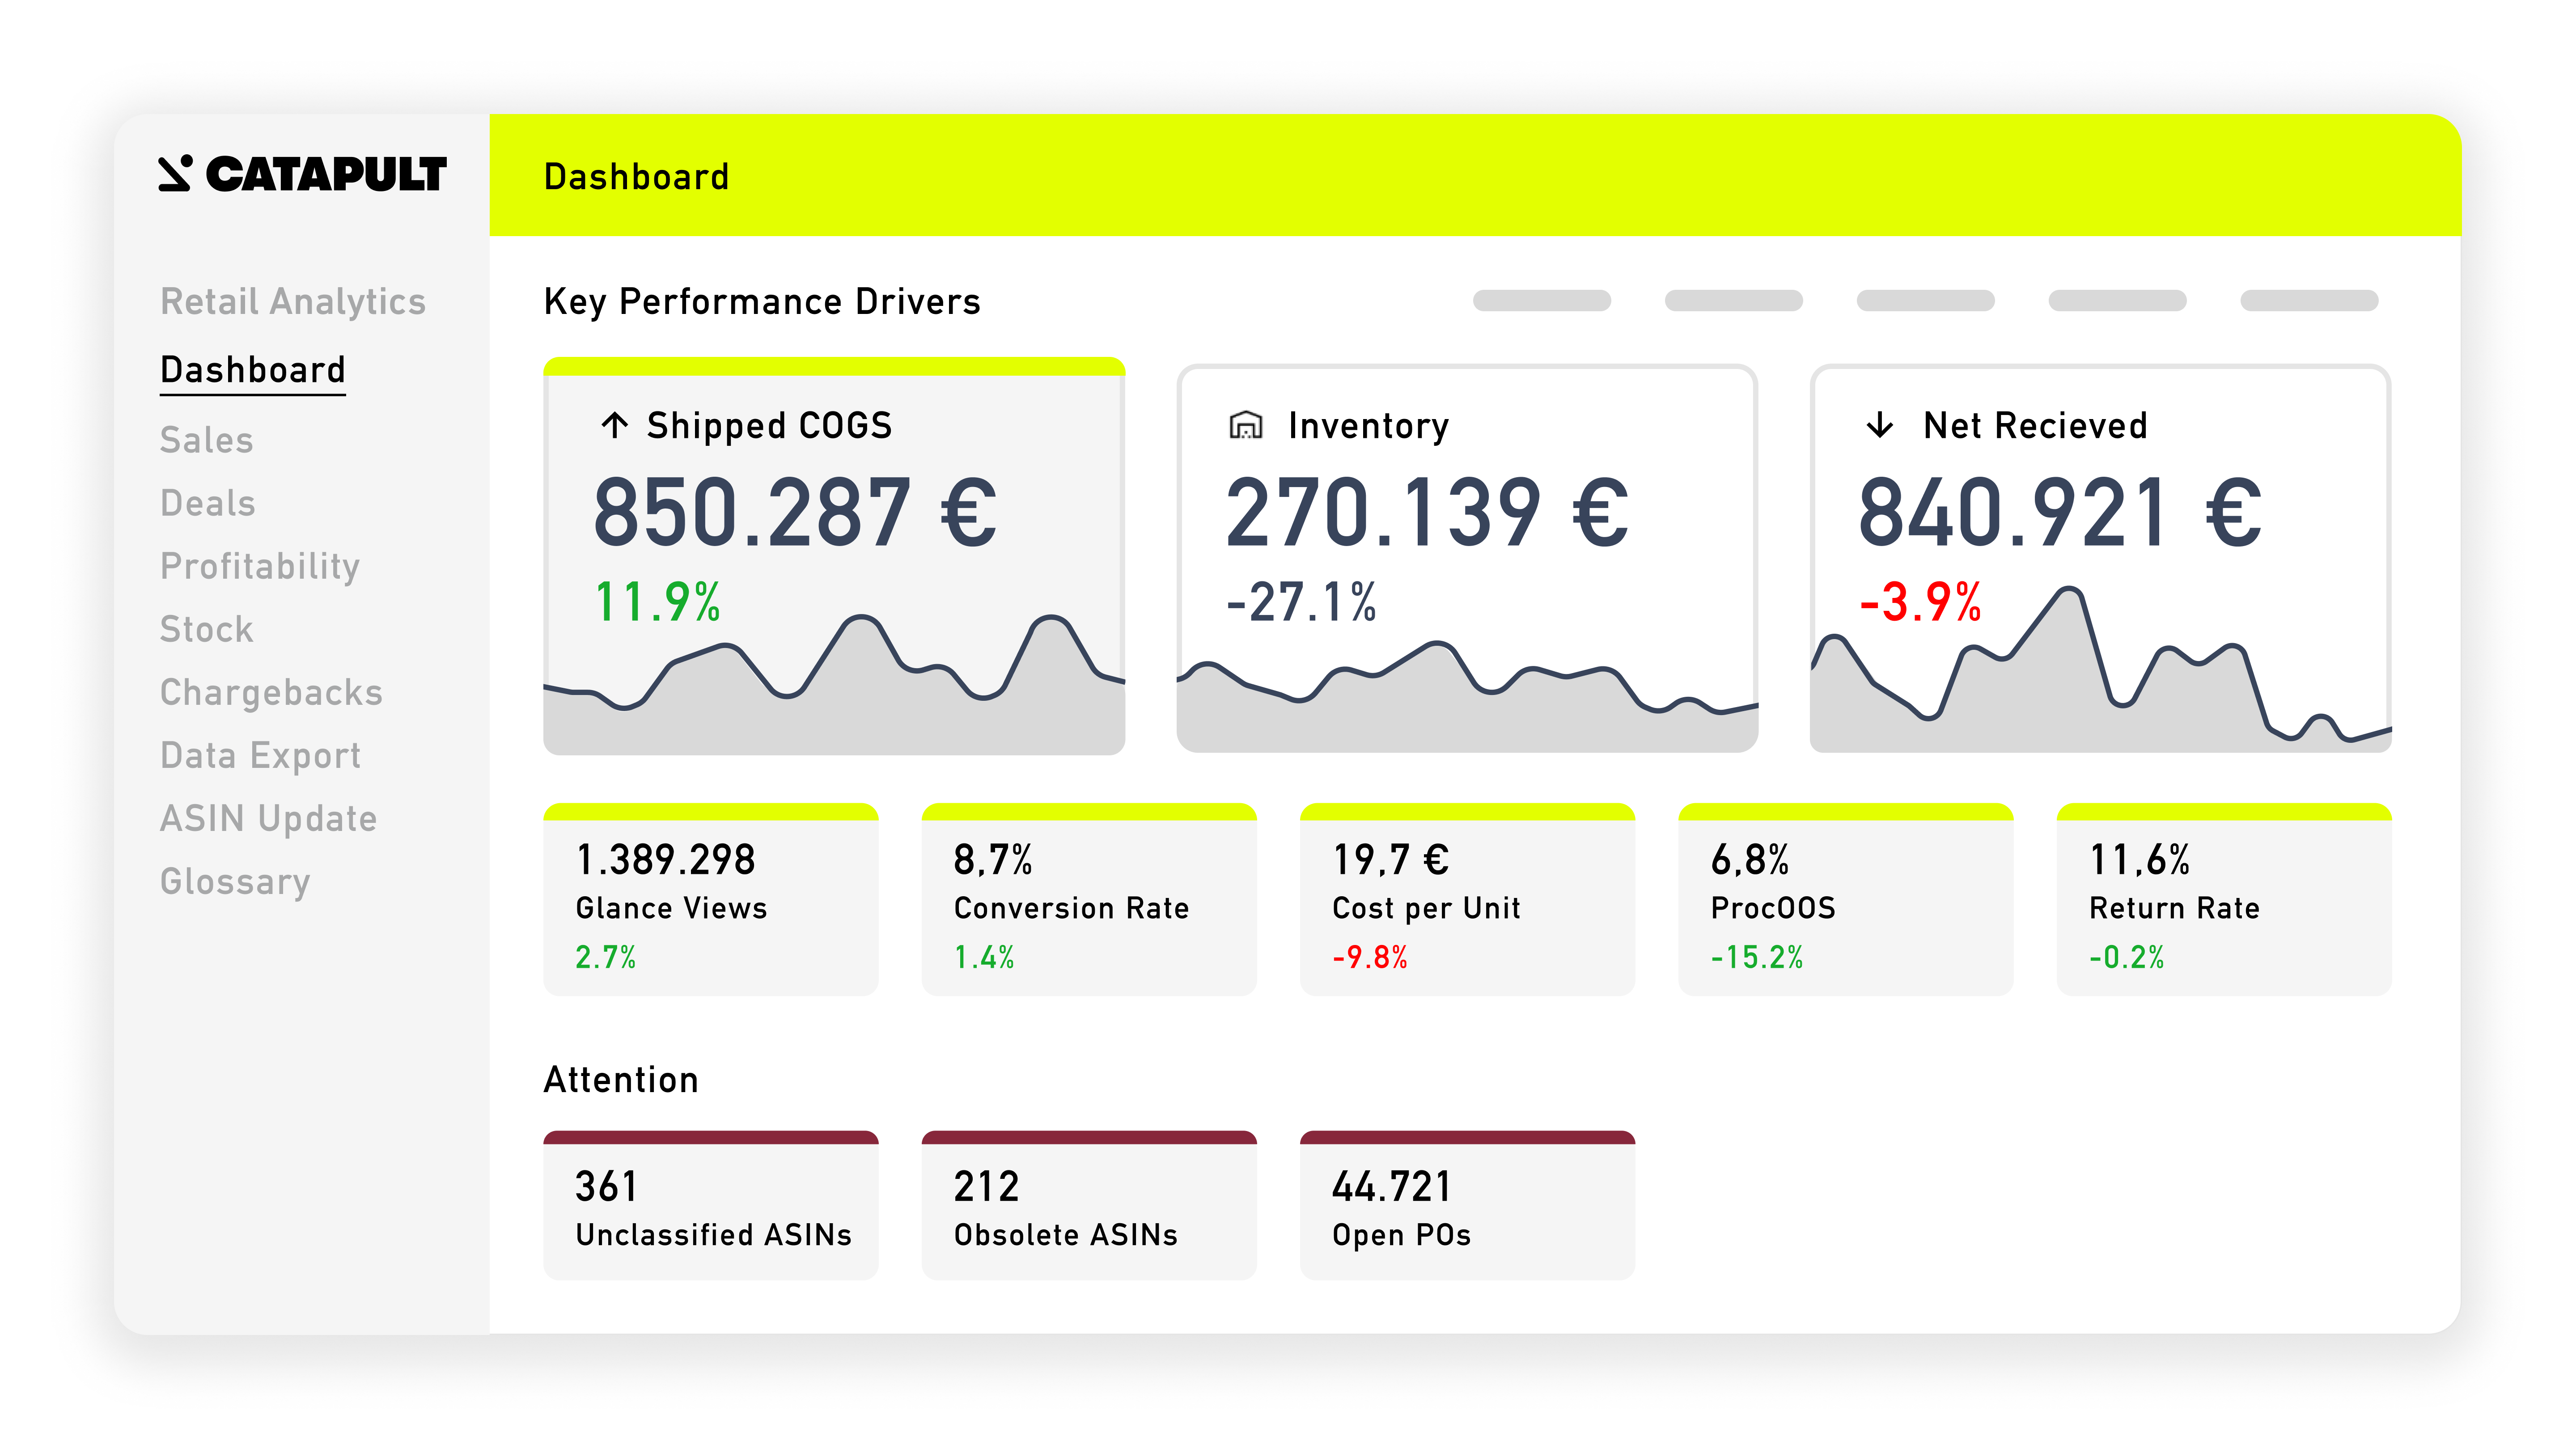
Task: Open ASIN Update page
Action: [268, 818]
